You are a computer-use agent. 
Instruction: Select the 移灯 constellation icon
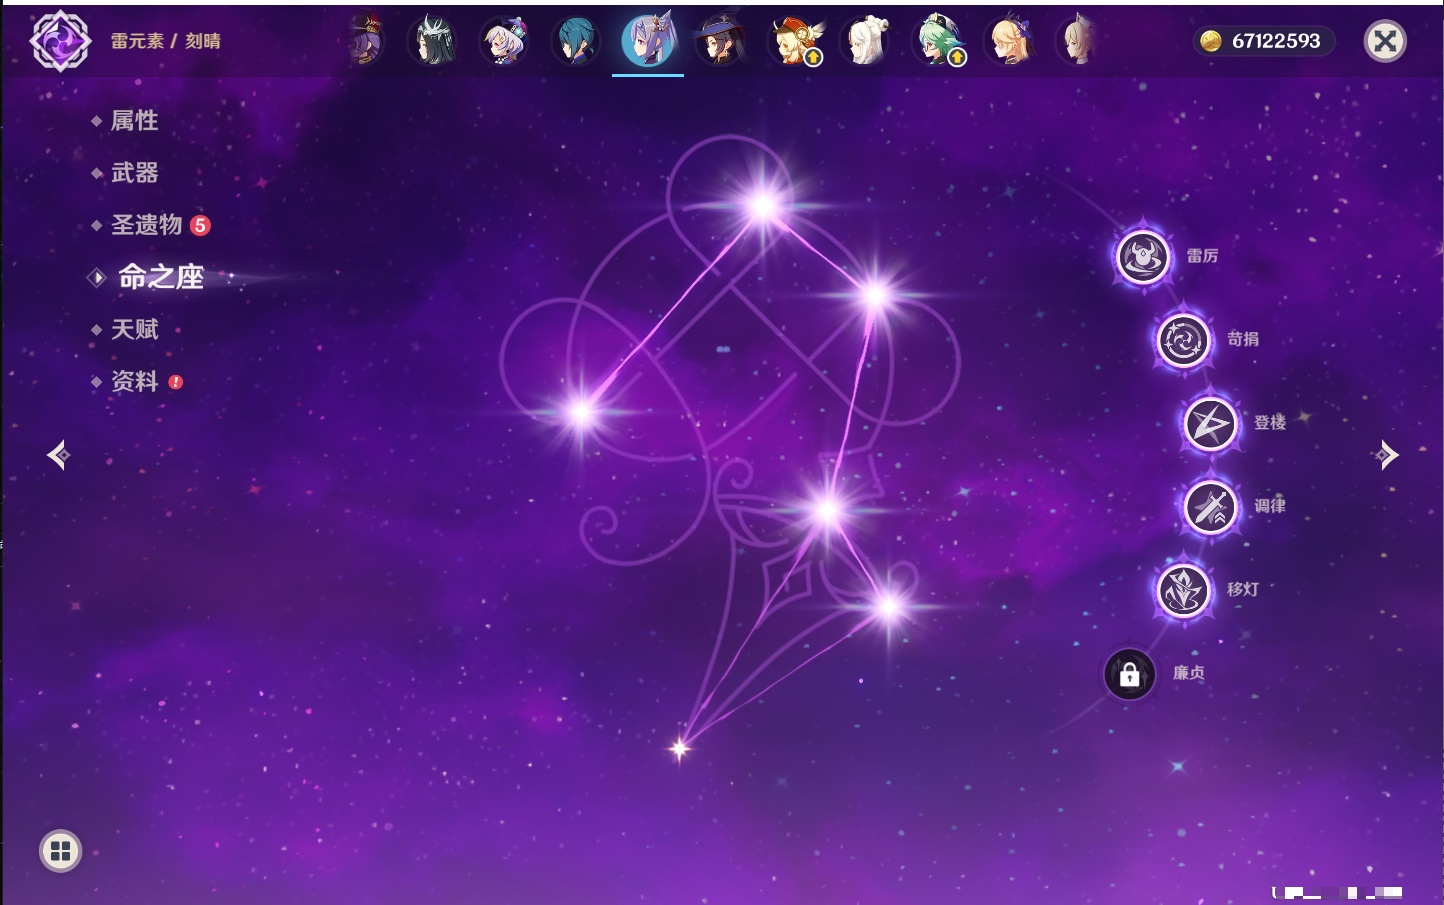pos(1183,590)
